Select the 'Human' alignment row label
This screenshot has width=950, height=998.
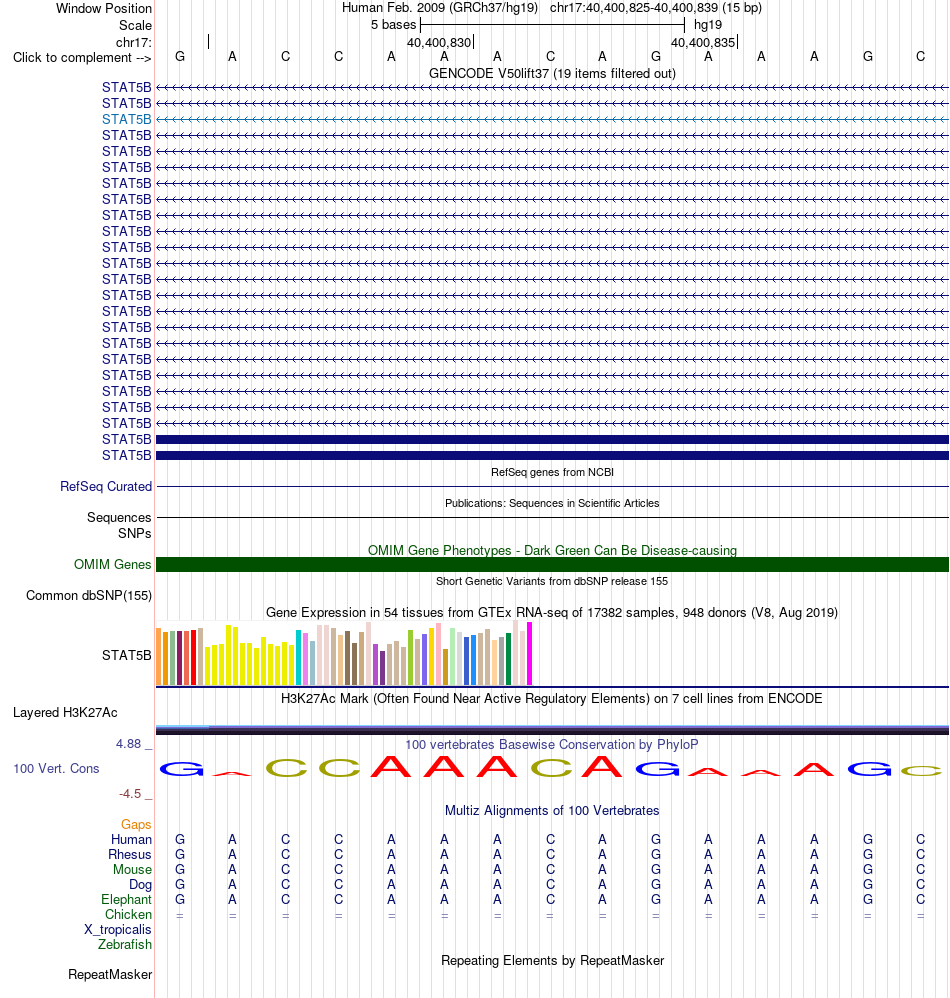pos(131,840)
